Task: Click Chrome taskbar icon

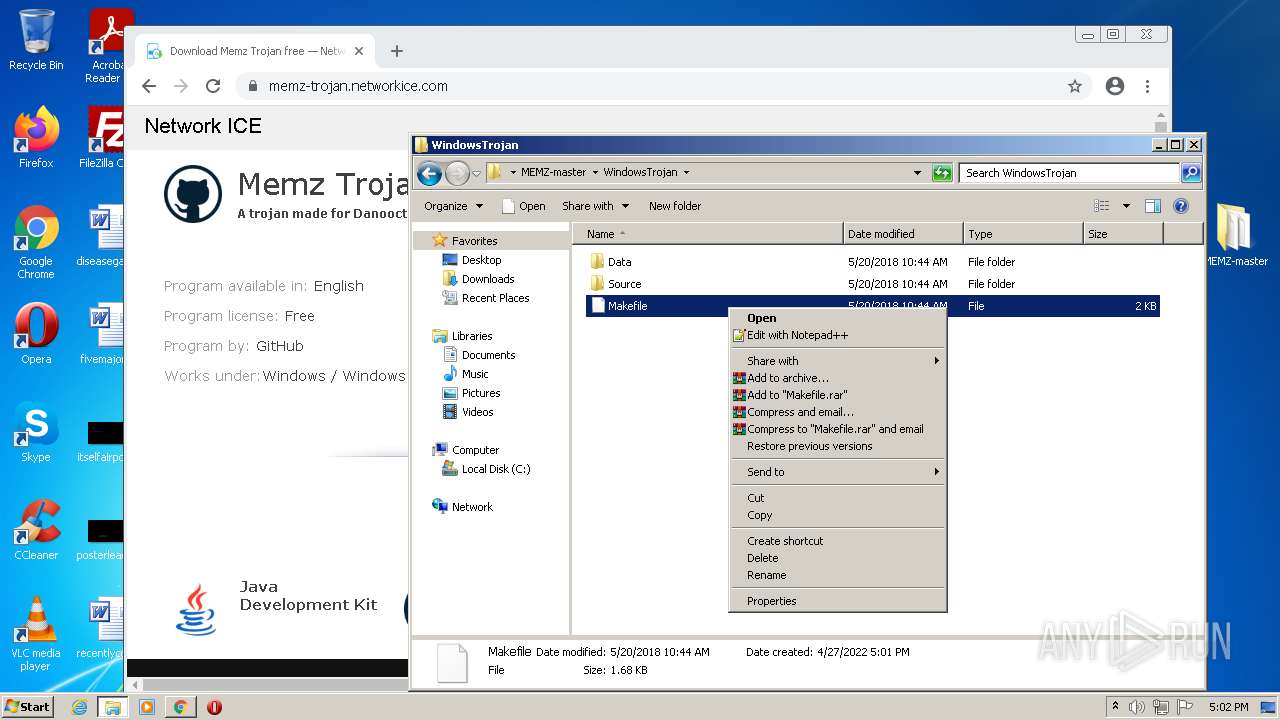Action: click(180, 707)
